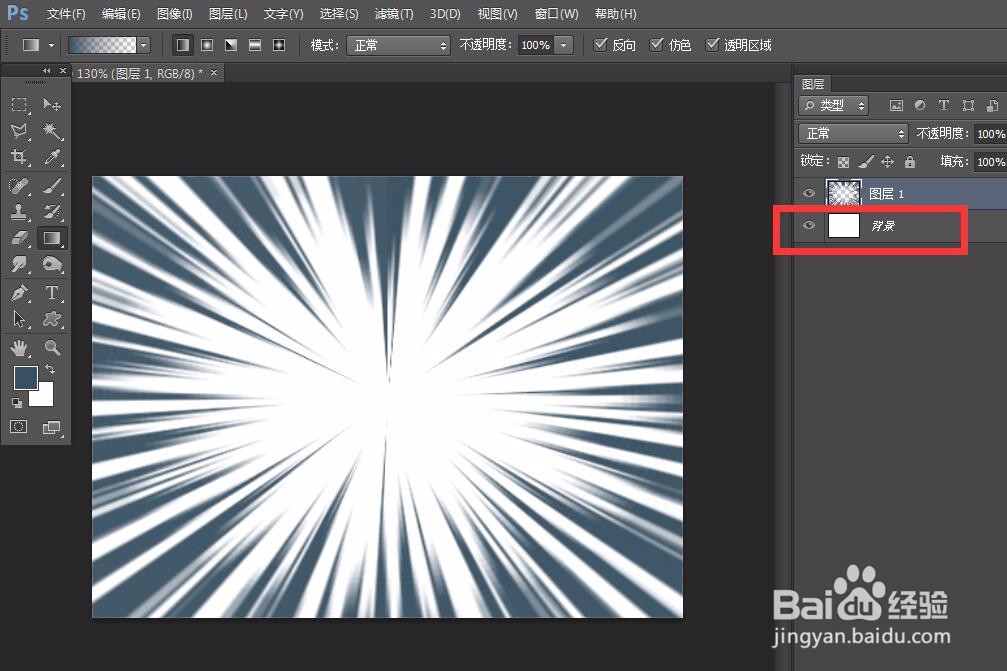Choose diamond gradient style
1007x671 pixels.
[x=279, y=45]
